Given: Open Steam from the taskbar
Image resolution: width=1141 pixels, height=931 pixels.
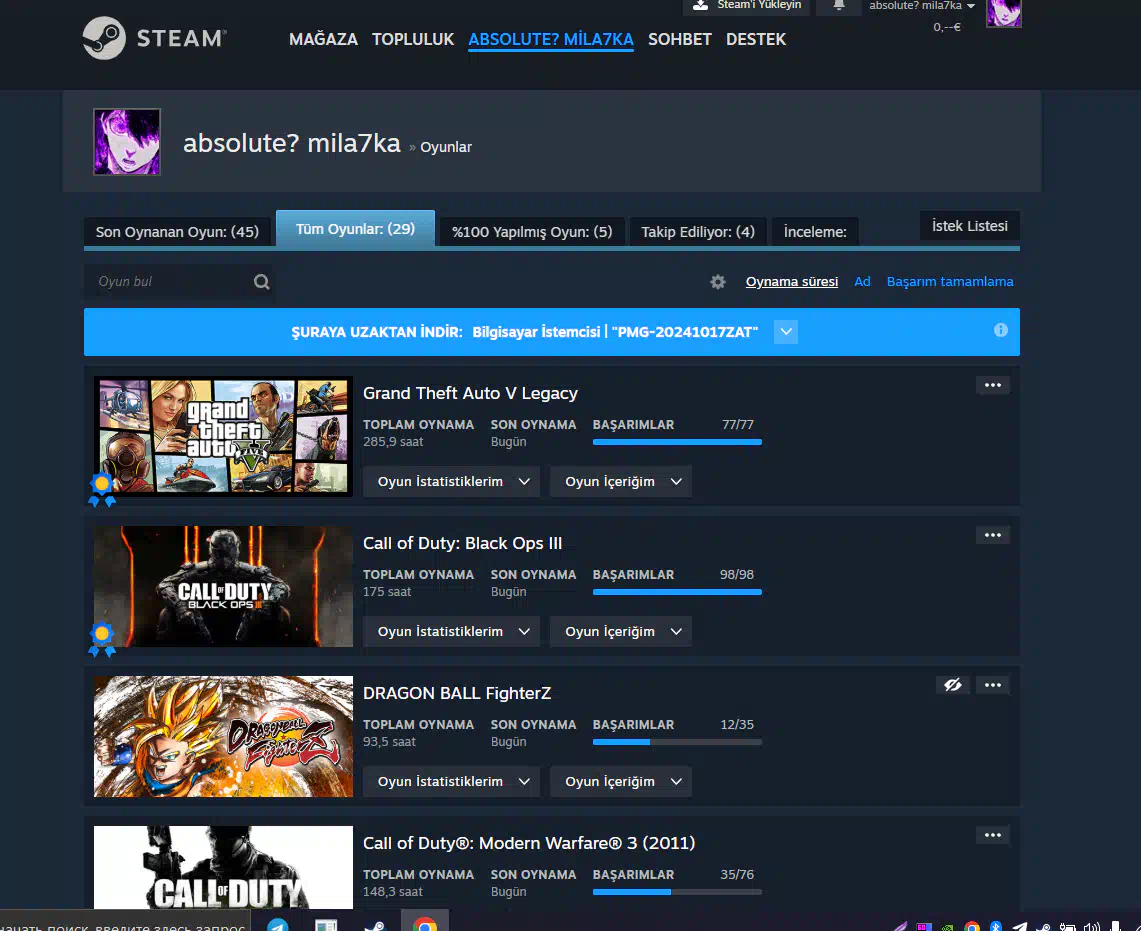Looking at the screenshot, I should (x=375, y=925).
